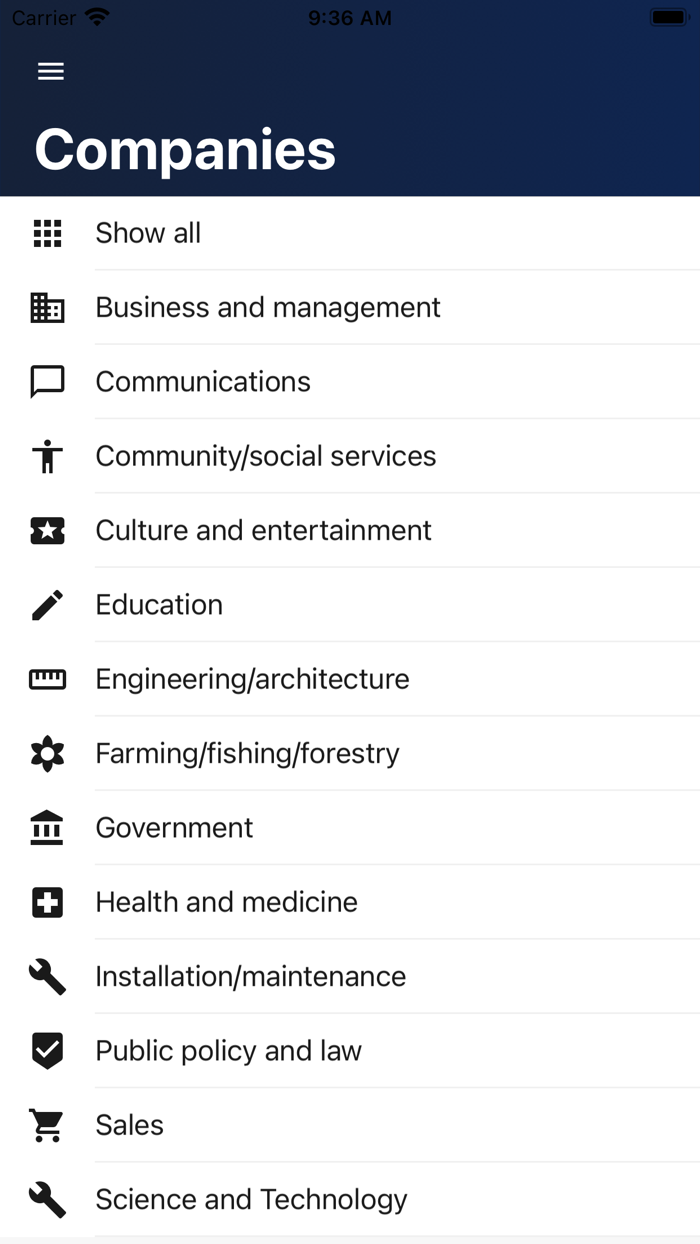Tap the medical cross Health icon
The height and width of the screenshot is (1244, 700).
(47, 903)
